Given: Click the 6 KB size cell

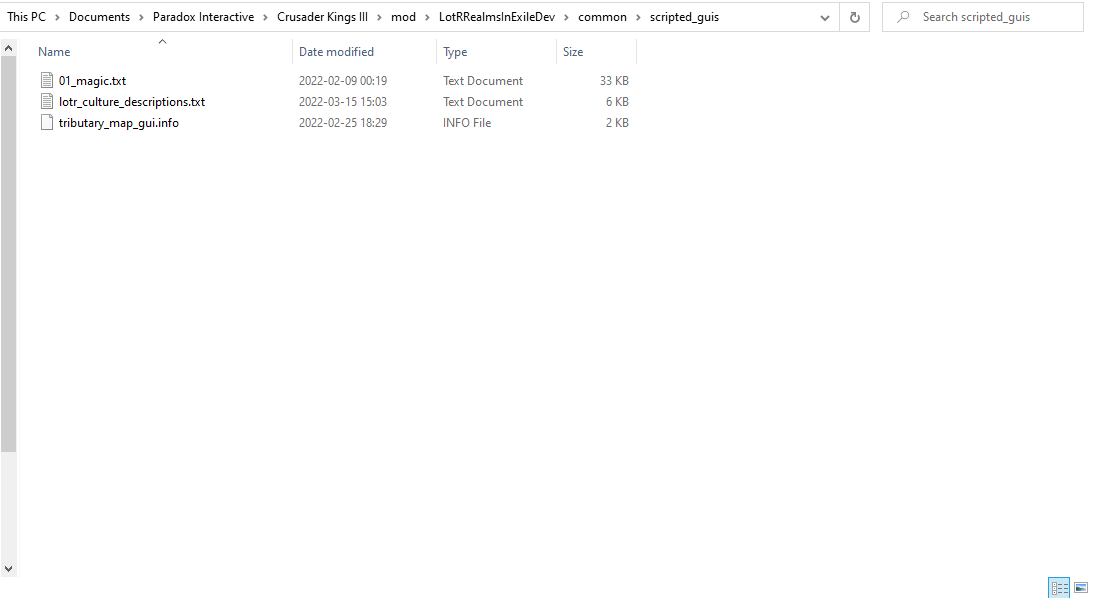Looking at the screenshot, I should click(x=617, y=102).
